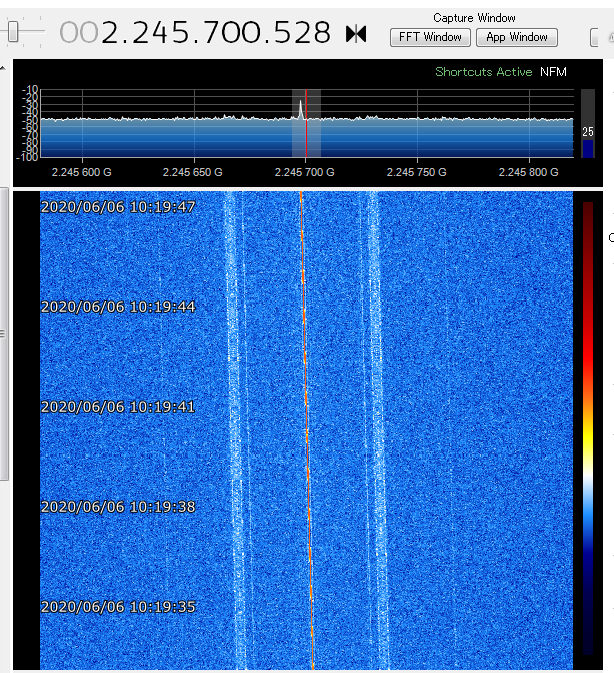The image size is (614, 673).
Task: Click the waterfall timestamp 10:19:44
Action: 118,307
